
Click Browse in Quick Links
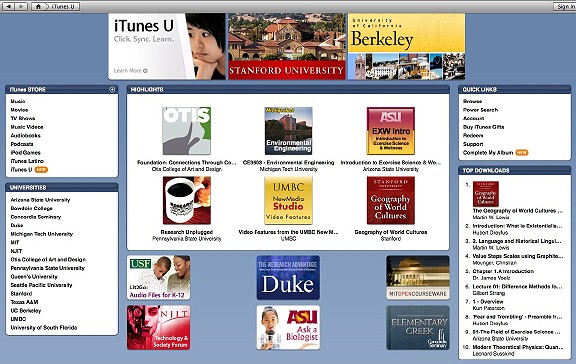click(x=472, y=101)
